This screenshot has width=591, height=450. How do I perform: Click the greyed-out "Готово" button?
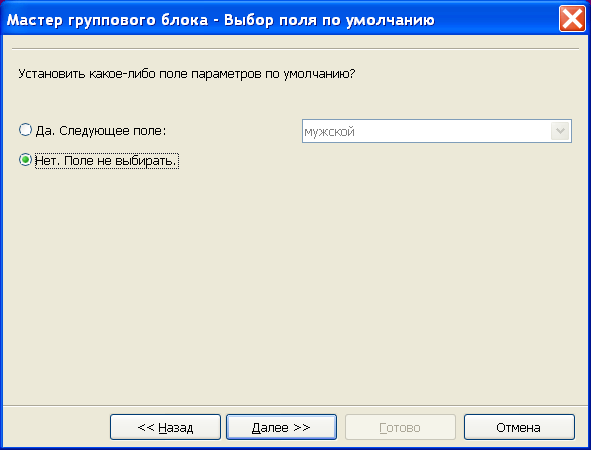(x=400, y=427)
